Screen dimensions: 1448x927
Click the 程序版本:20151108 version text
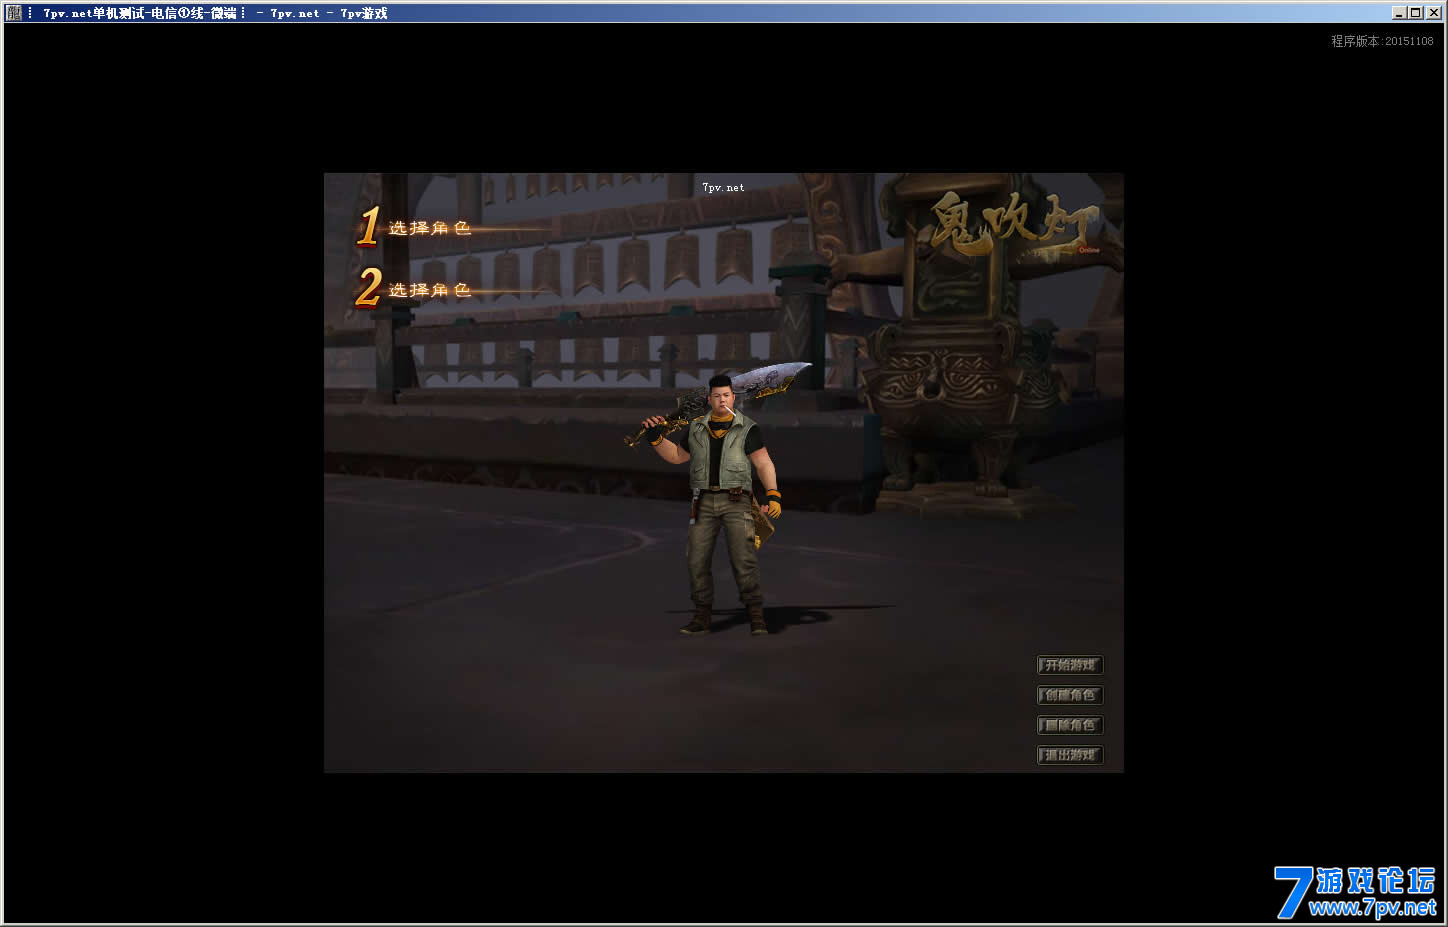coord(1382,41)
